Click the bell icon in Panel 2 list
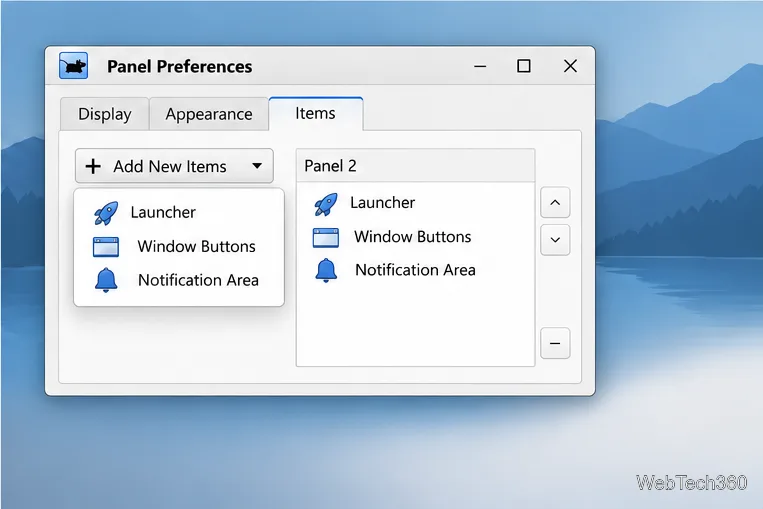The height and width of the screenshot is (509, 763). tap(326, 270)
